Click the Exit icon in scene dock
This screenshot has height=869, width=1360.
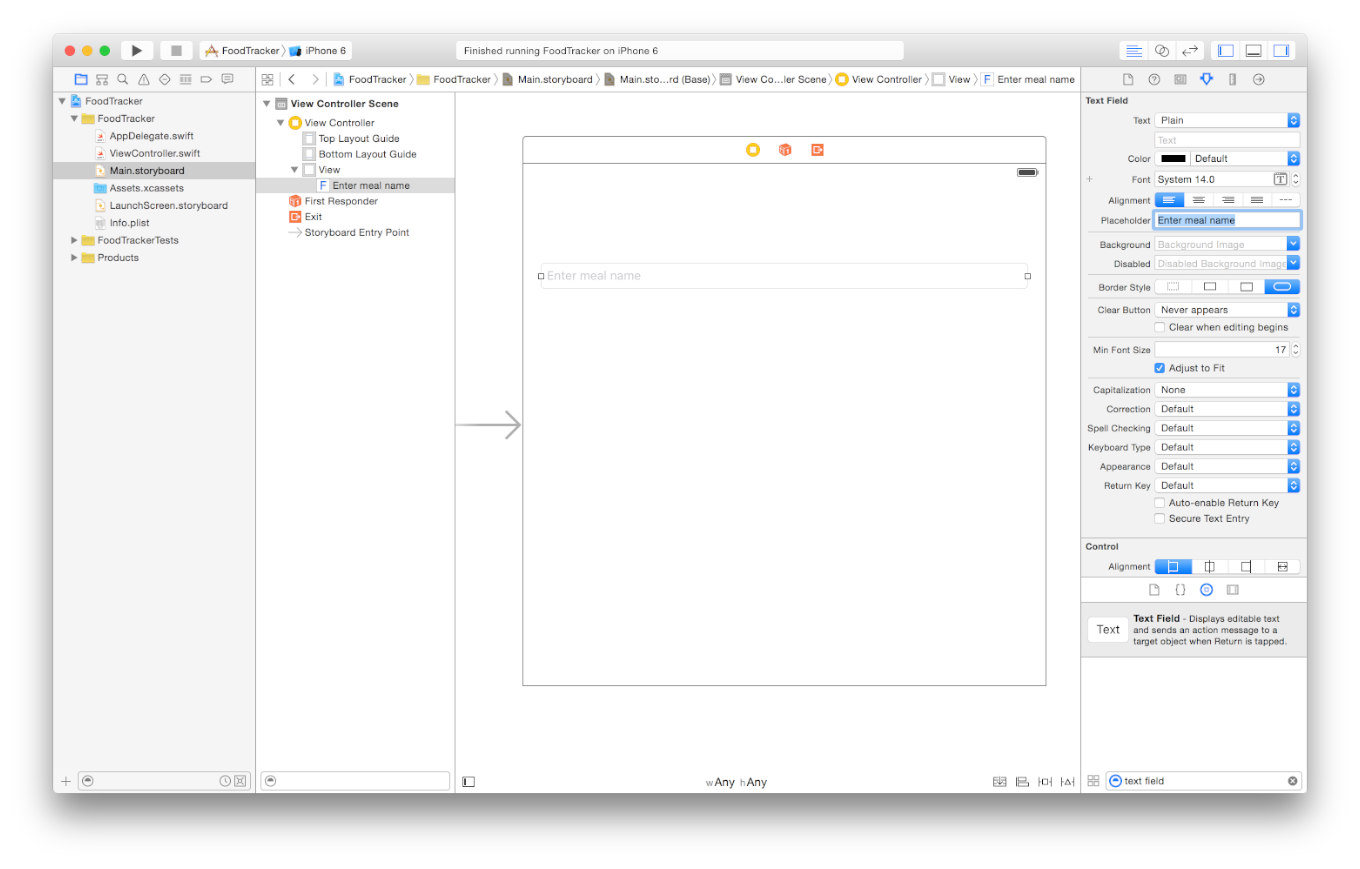[x=818, y=150]
